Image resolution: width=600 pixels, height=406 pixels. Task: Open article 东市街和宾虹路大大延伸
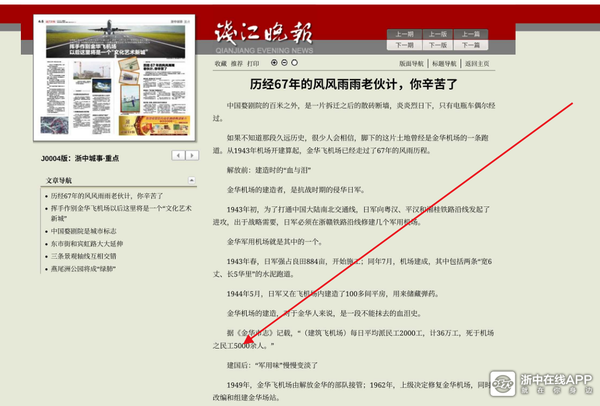87,244
